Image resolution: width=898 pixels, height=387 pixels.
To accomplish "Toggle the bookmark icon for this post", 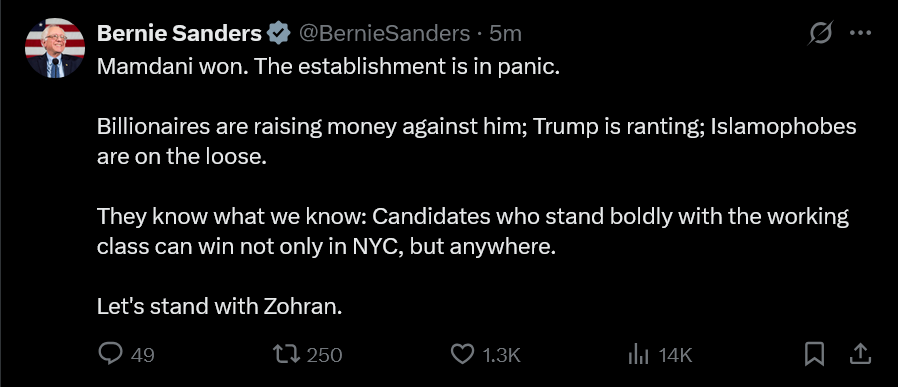I will pyautogui.click(x=814, y=354).
